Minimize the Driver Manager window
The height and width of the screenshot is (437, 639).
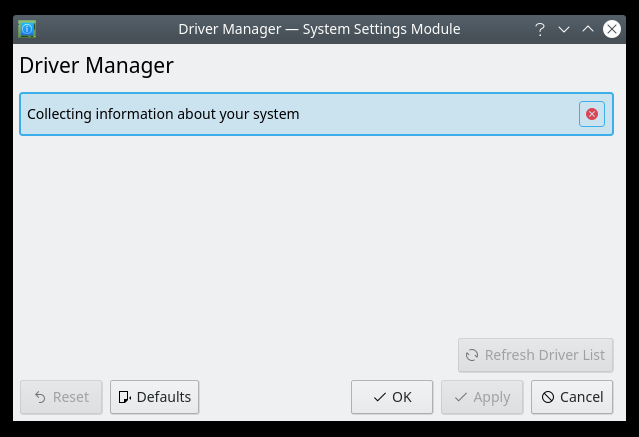(x=564, y=29)
